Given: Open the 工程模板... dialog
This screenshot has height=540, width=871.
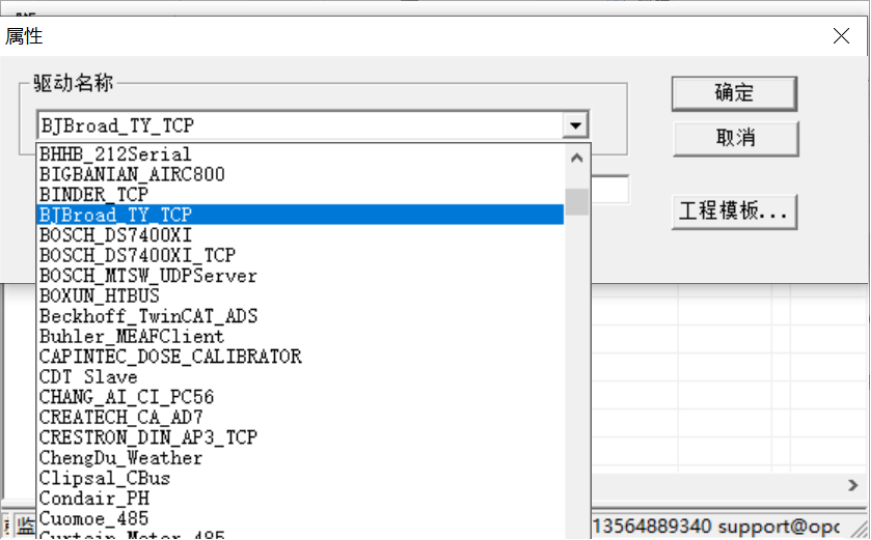Looking at the screenshot, I should (734, 212).
